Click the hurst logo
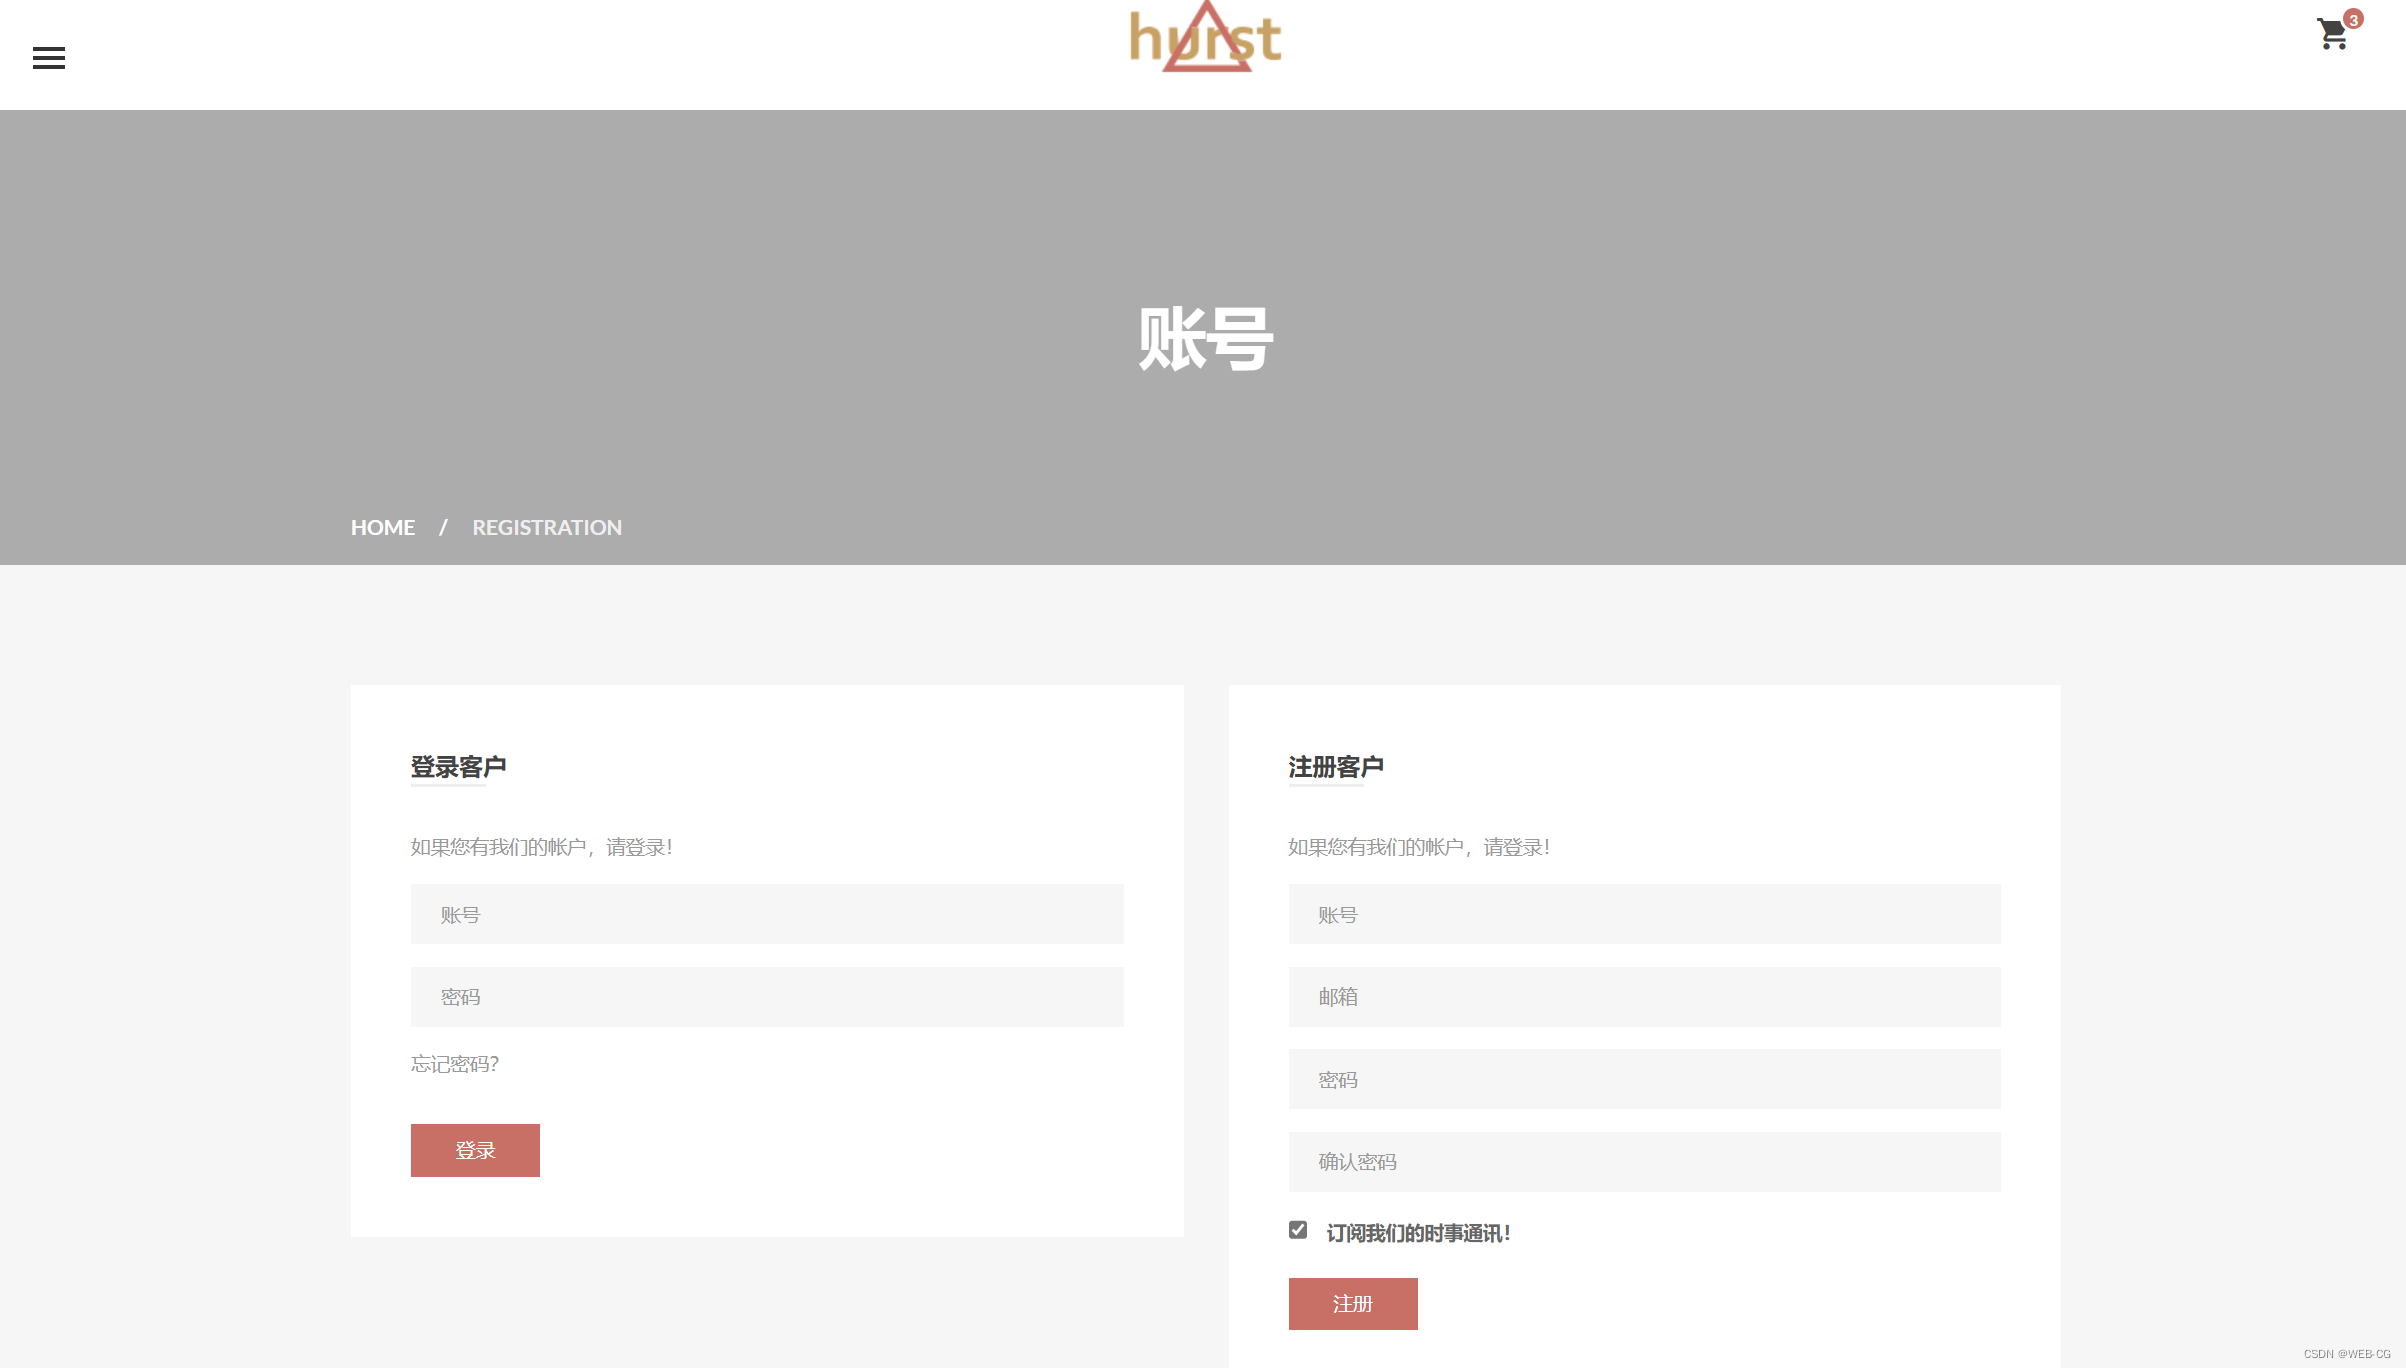2406x1368 pixels. click(1205, 38)
